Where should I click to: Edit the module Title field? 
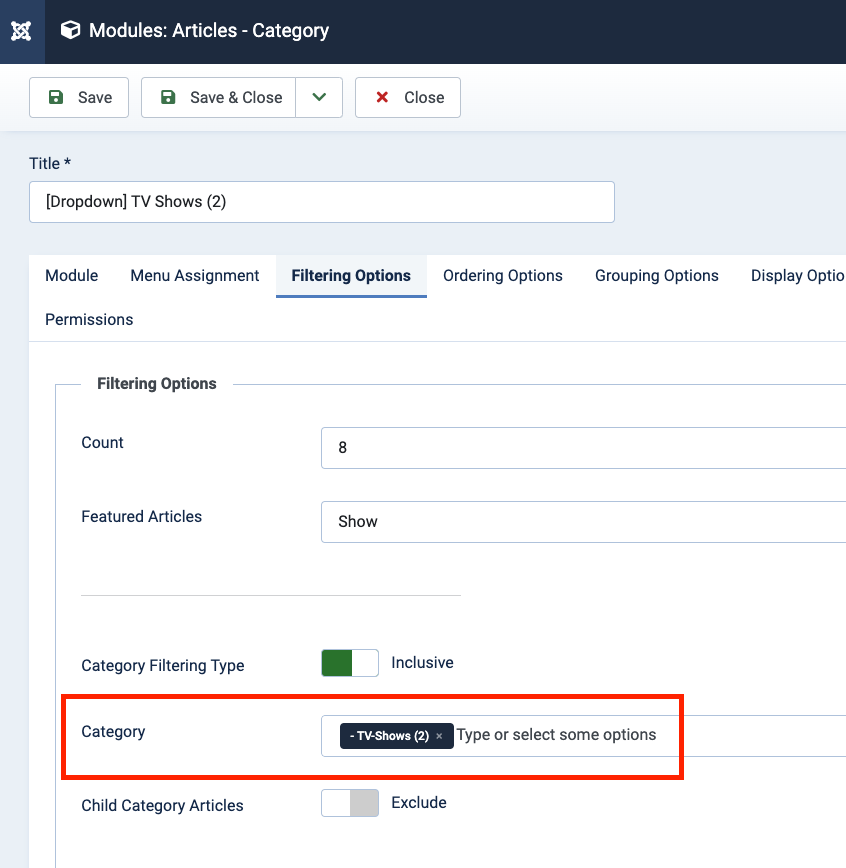click(321, 201)
